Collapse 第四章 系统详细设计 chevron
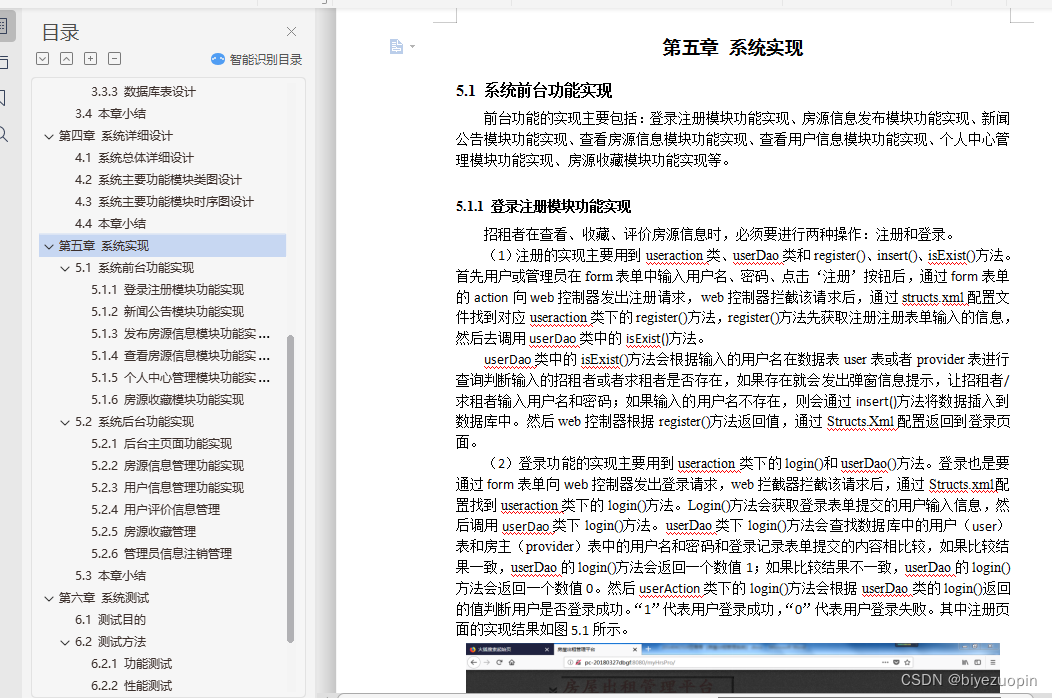The image size is (1052, 698). tap(48, 136)
